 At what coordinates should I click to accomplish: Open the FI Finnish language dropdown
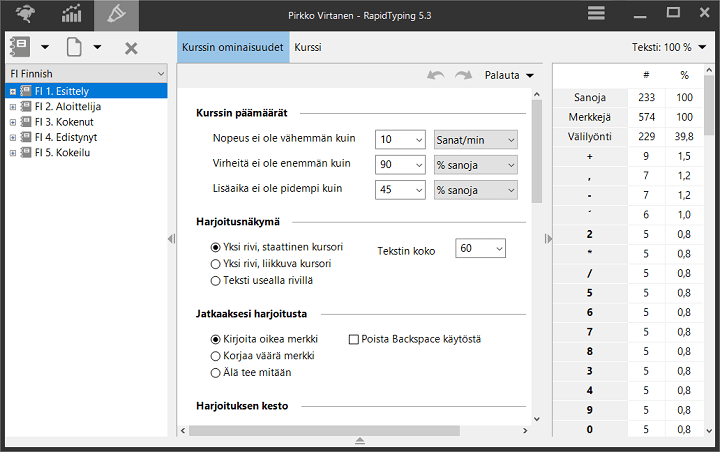[x=87, y=73]
